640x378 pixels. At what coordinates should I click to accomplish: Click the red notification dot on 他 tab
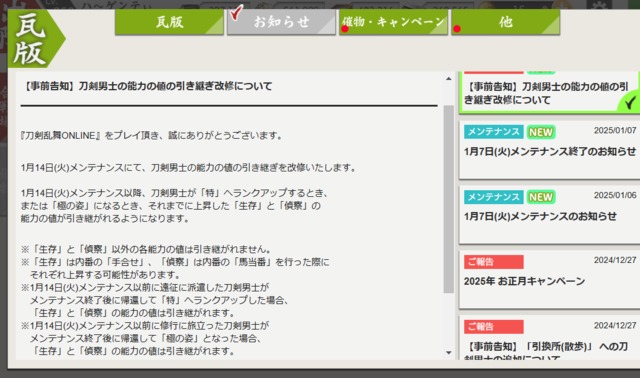pyautogui.click(x=457, y=29)
